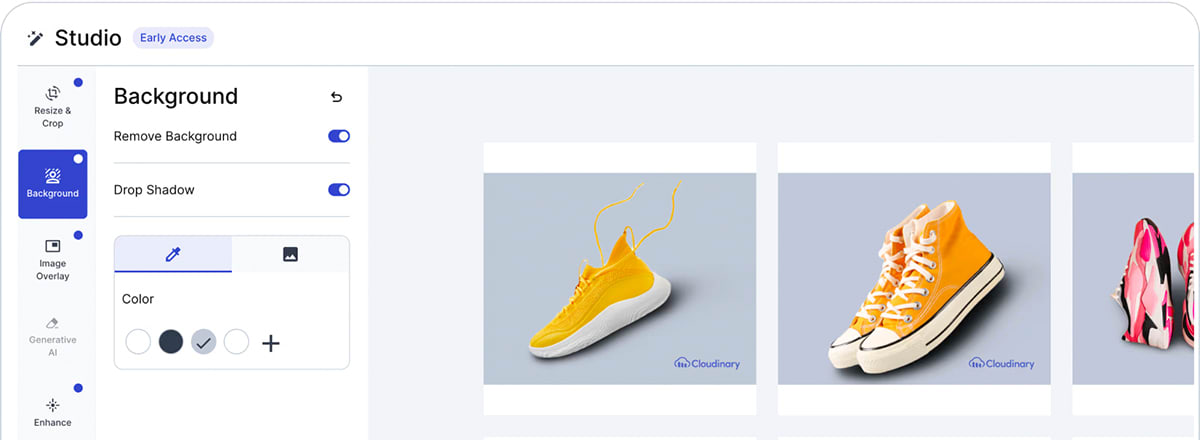Click the Early Access badge
The image size is (1200, 440).
tap(173, 38)
